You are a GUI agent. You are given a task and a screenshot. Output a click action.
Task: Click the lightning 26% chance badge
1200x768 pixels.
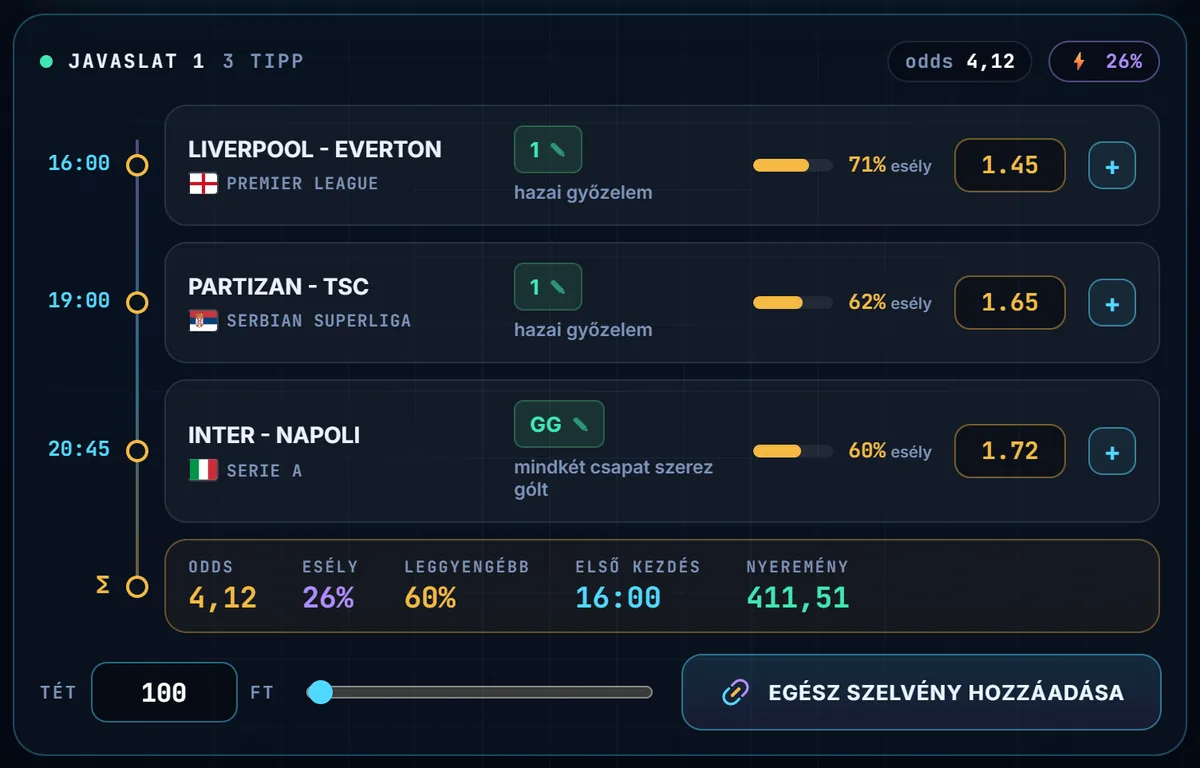click(x=1104, y=61)
